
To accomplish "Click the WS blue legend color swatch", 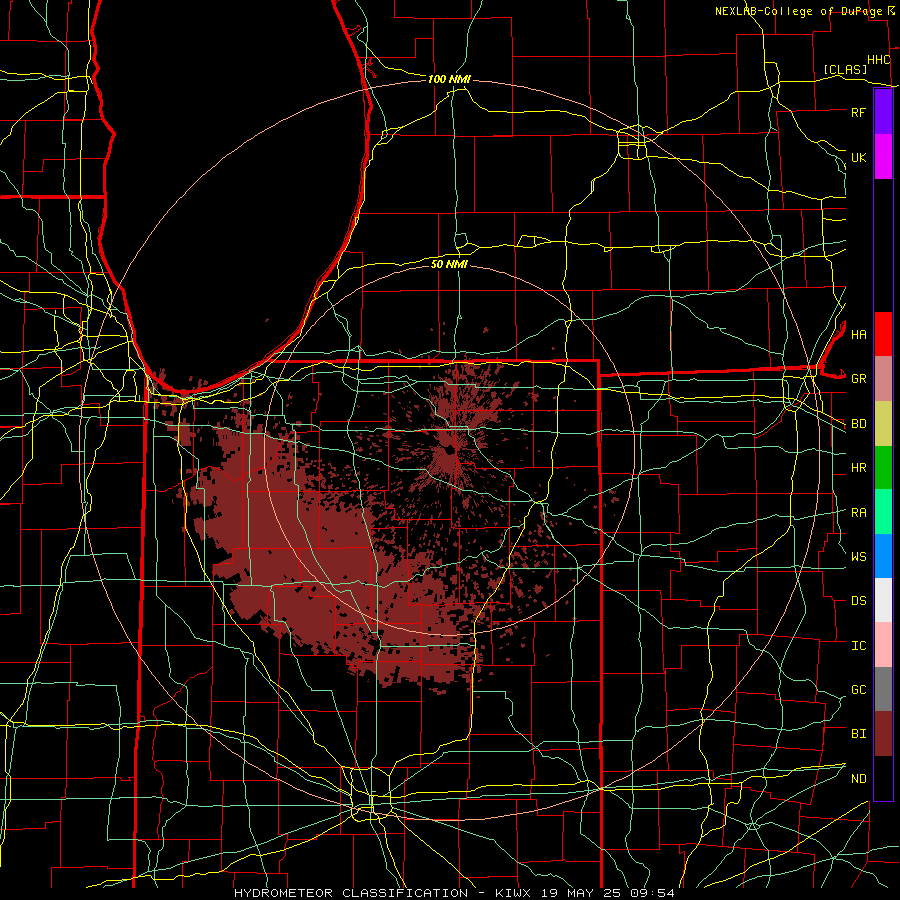I will (x=883, y=556).
